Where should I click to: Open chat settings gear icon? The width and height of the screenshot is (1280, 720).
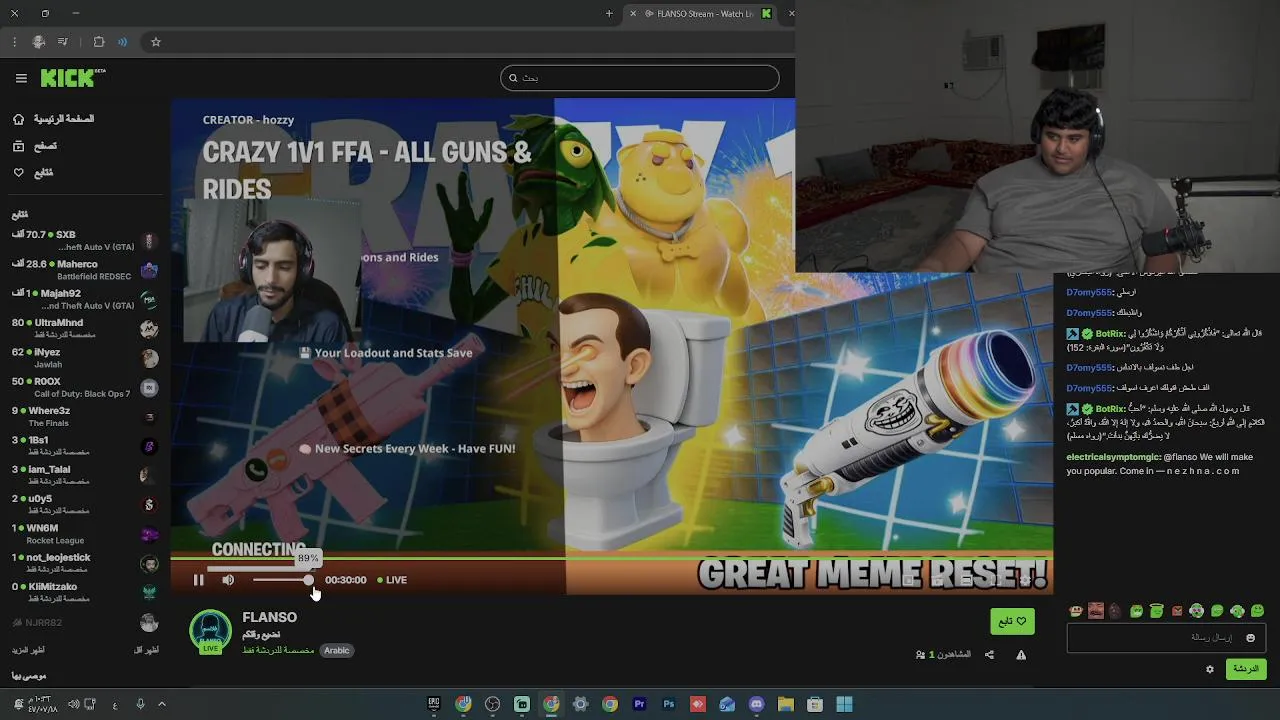click(x=1210, y=669)
